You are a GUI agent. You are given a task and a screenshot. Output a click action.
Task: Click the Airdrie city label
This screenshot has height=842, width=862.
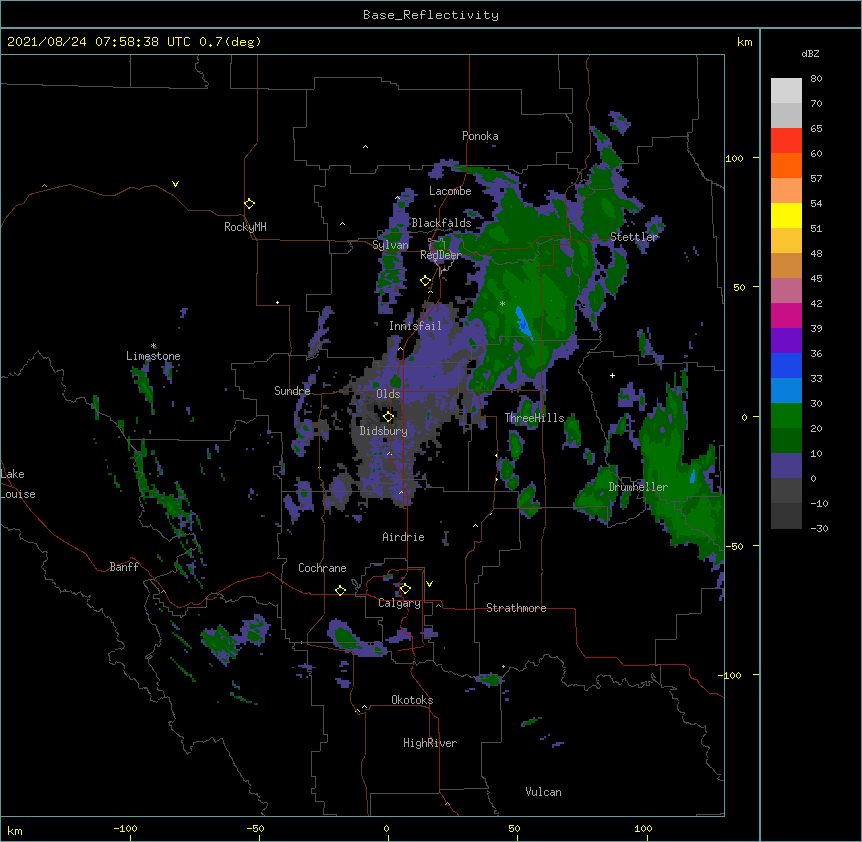(x=404, y=537)
